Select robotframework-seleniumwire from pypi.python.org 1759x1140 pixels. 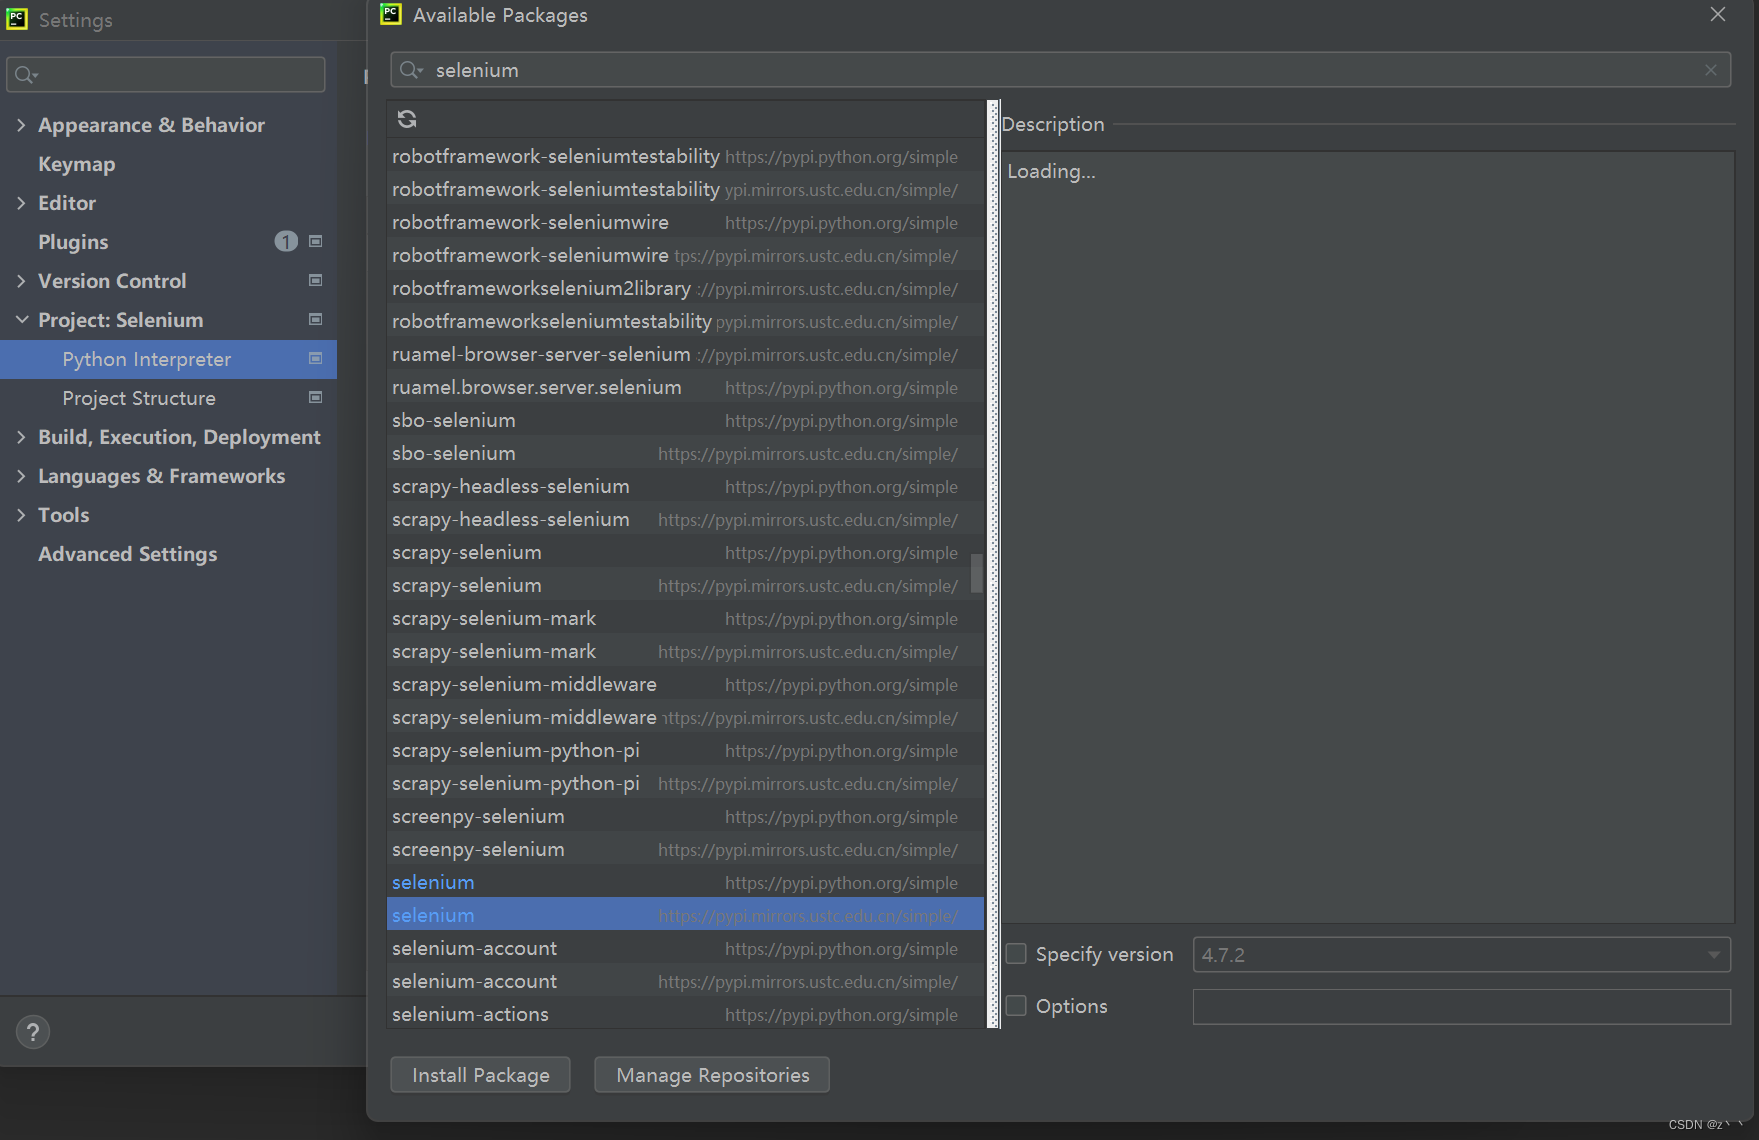point(685,222)
